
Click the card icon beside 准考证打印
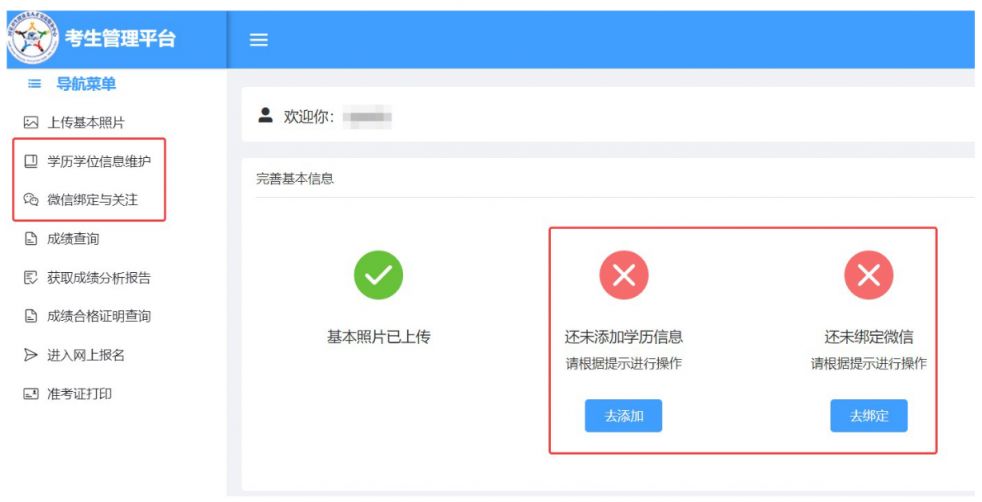31,394
